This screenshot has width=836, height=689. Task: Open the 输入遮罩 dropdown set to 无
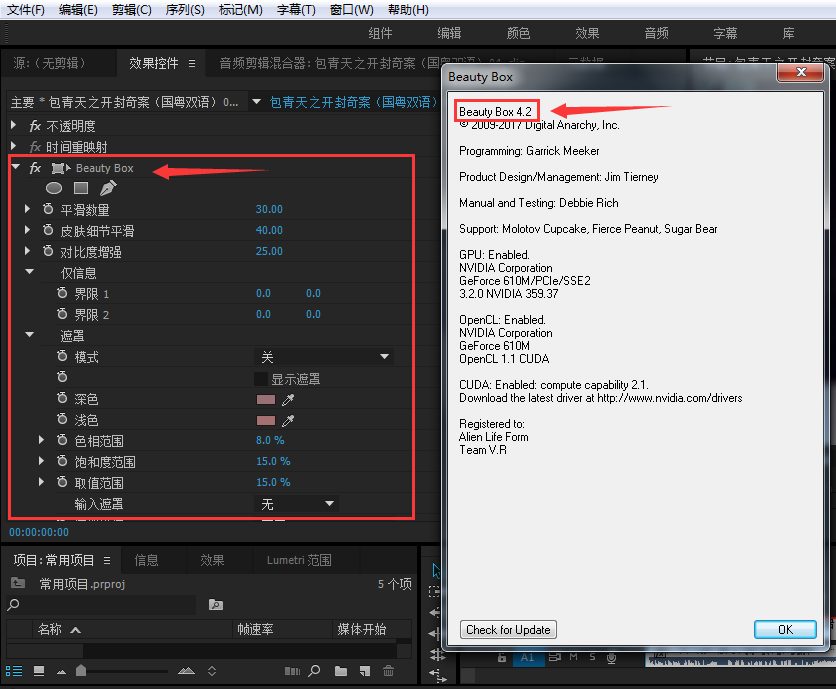(295, 503)
